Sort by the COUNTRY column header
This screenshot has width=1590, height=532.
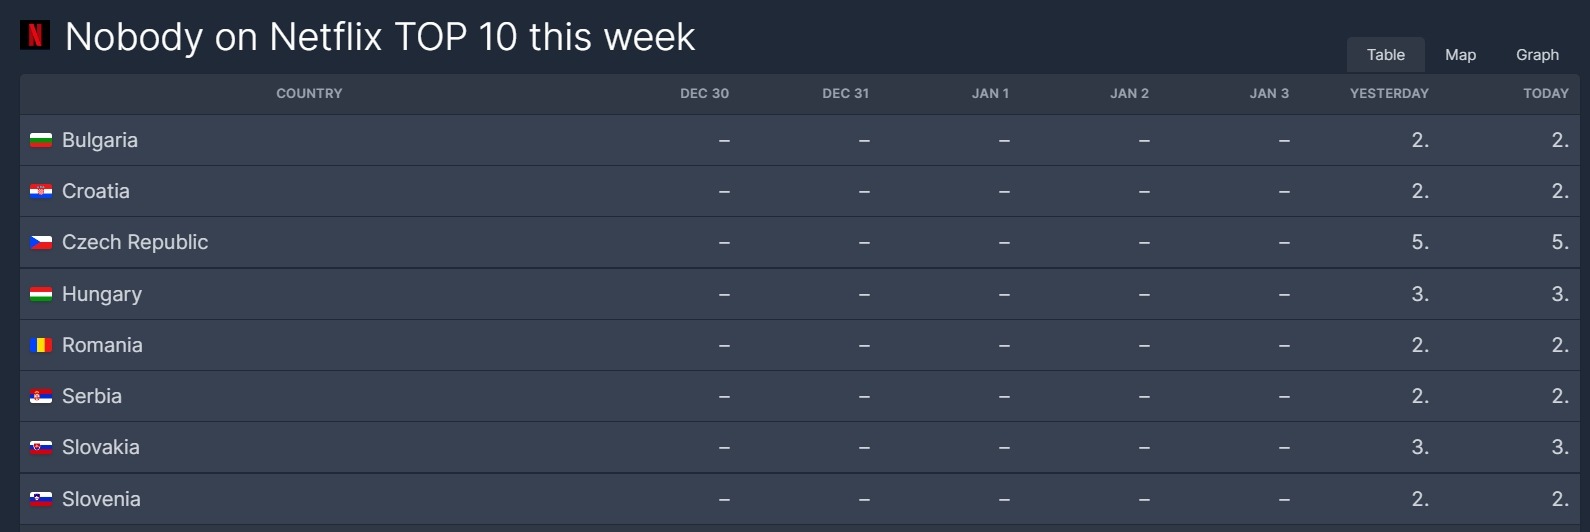(x=309, y=93)
